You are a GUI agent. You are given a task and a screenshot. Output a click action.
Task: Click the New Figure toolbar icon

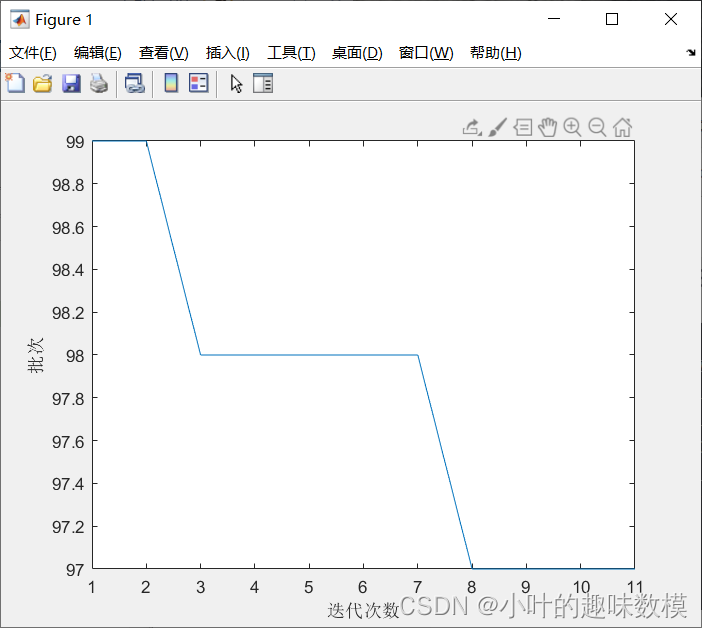click(16, 83)
